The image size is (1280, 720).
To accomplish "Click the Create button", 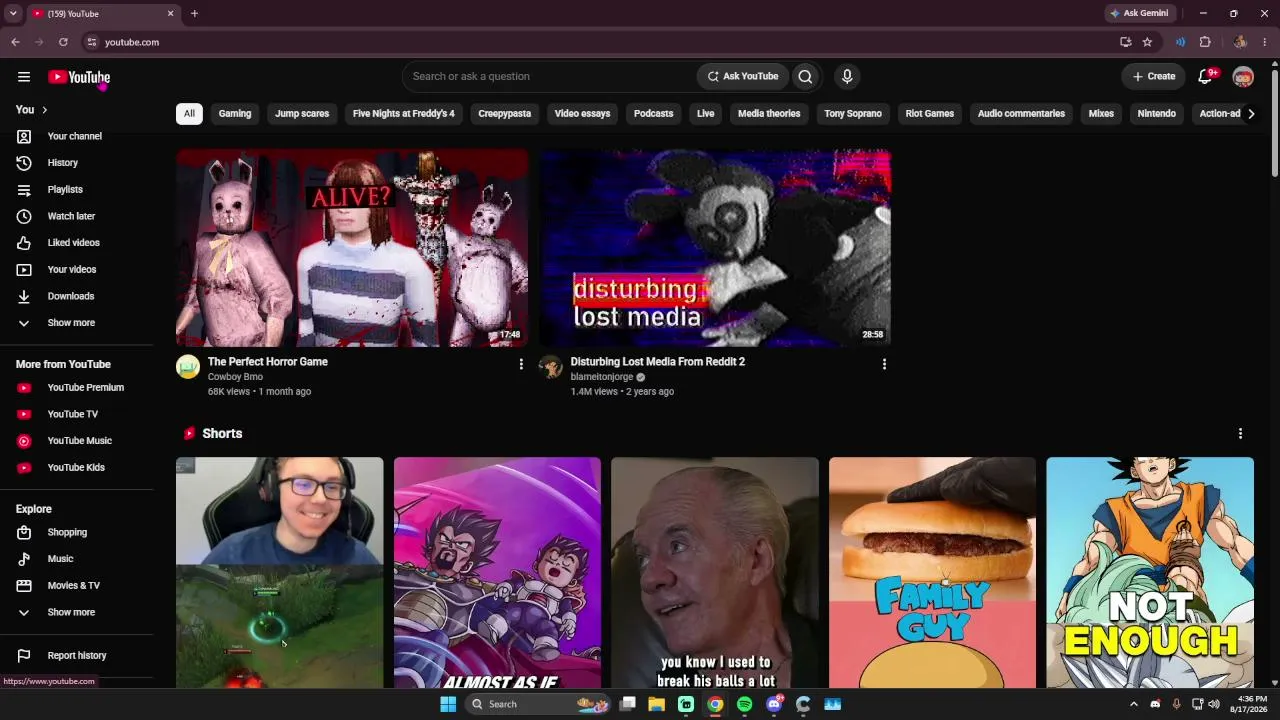I will tap(1154, 77).
